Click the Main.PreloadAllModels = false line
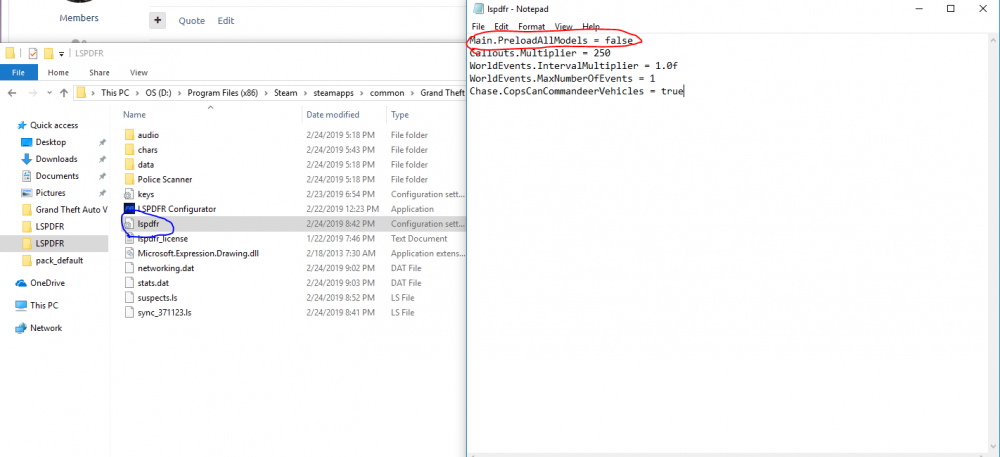The width and height of the screenshot is (1000, 457). click(551, 40)
